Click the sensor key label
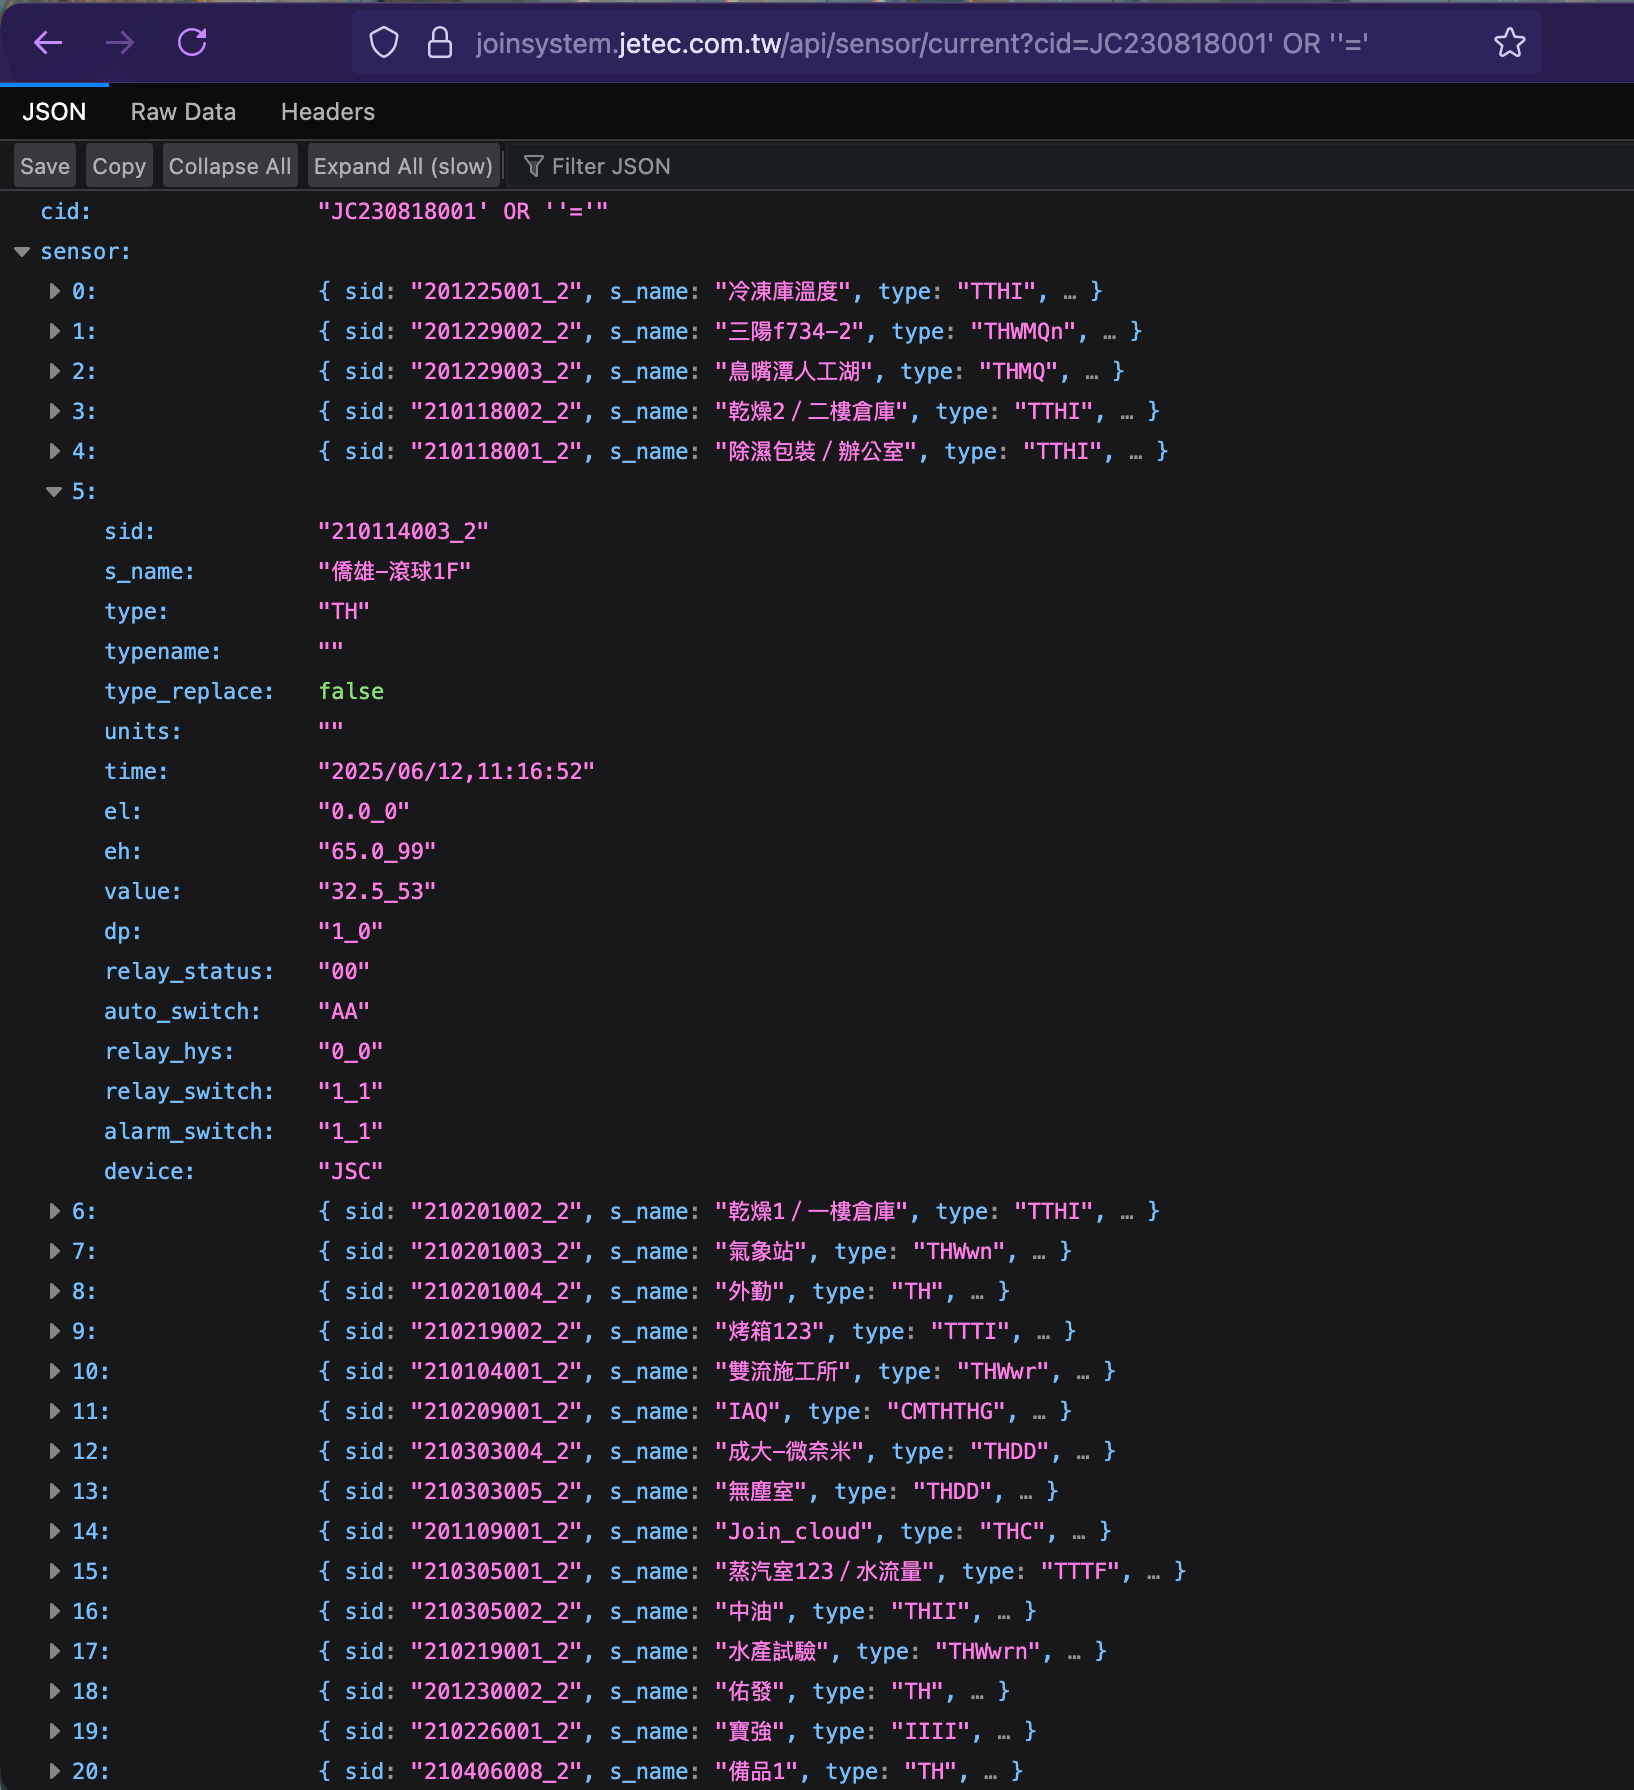Image resolution: width=1634 pixels, height=1790 pixels. click(x=85, y=251)
